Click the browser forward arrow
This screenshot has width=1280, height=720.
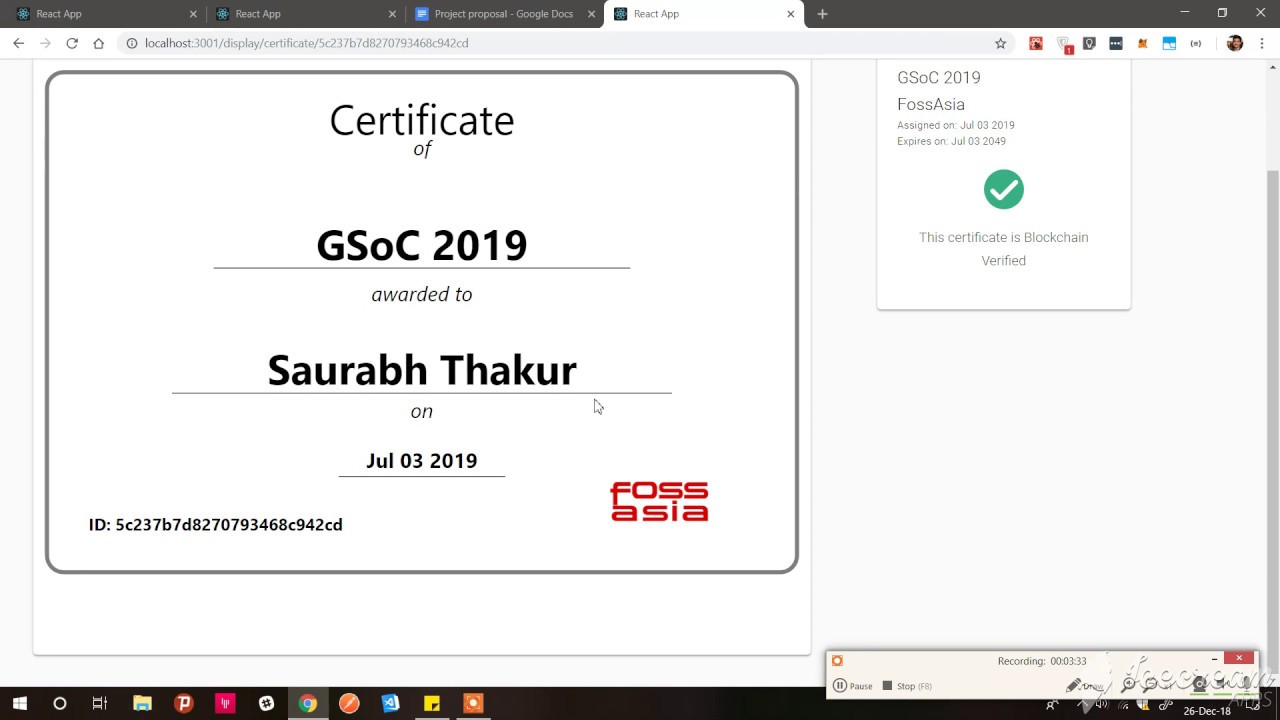[45, 43]
